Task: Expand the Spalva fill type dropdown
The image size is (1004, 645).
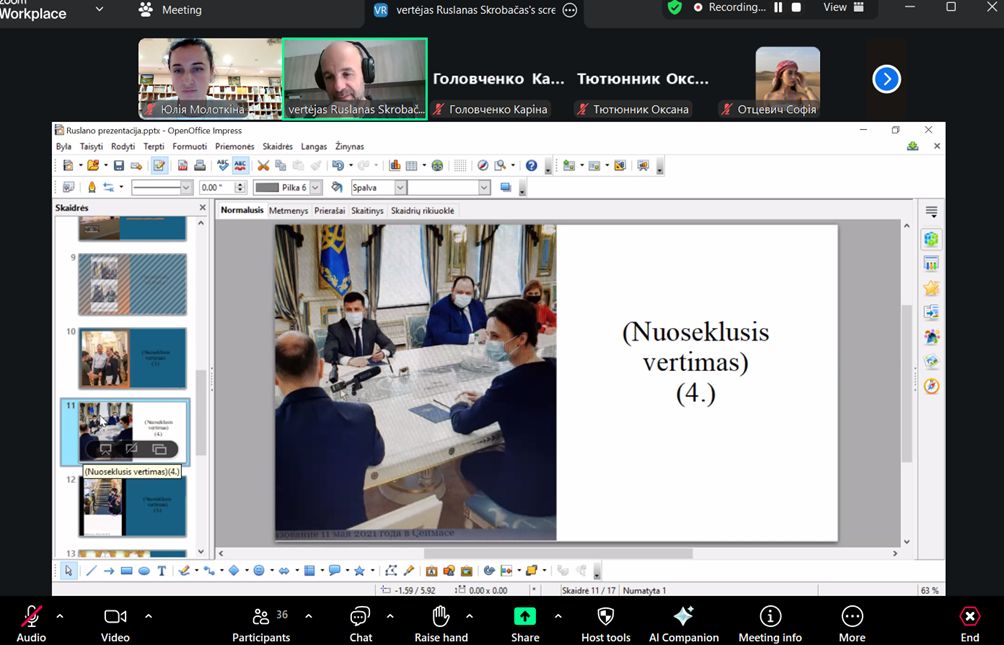Action: click(400, 187)
